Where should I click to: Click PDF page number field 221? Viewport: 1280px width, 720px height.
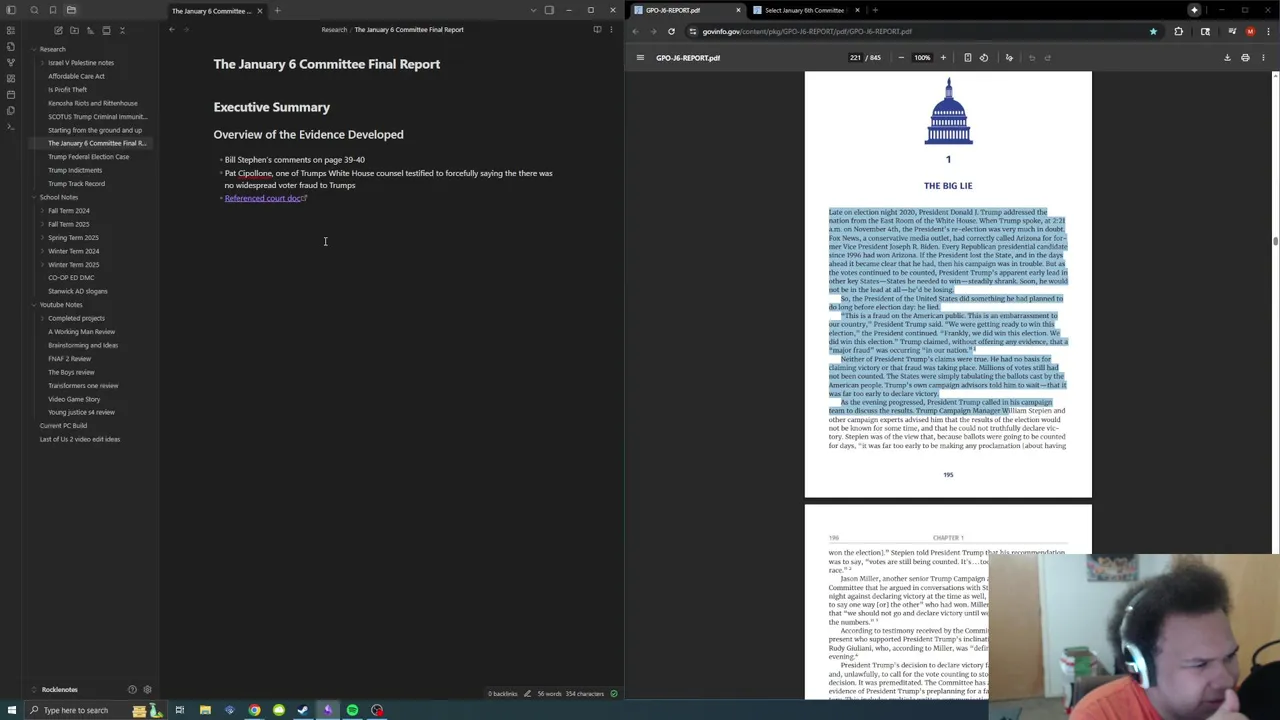[x=856, y=57]
